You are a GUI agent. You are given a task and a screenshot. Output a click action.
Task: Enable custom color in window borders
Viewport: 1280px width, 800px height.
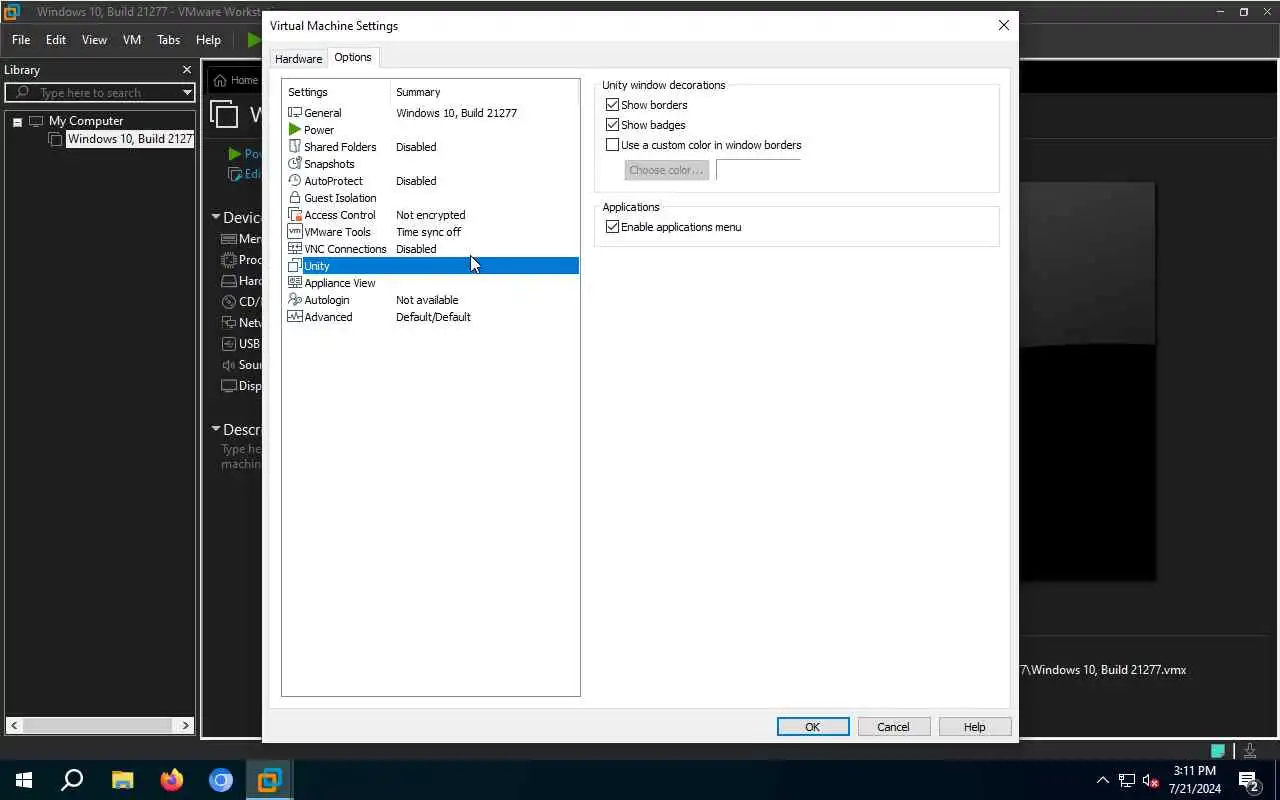[x=613, y=145]
